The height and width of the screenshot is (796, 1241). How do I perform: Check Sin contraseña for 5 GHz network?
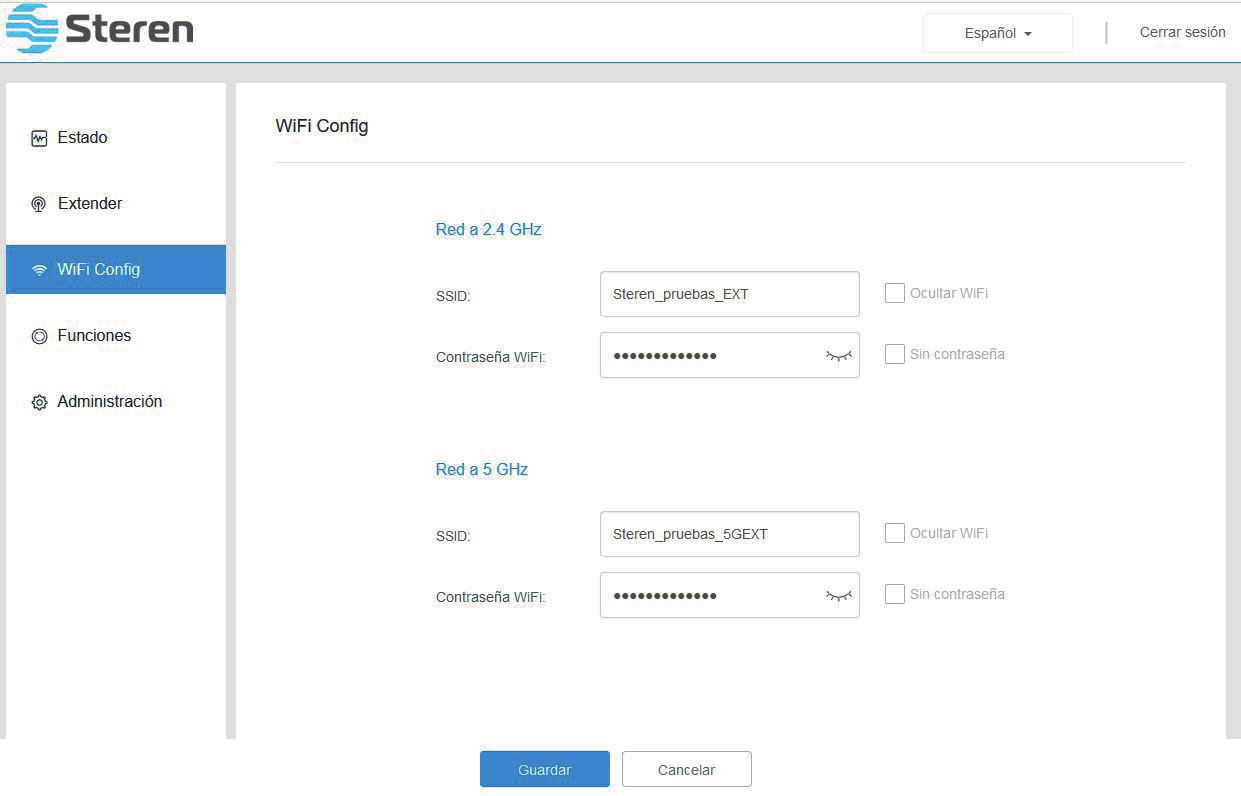pos(894,594)
